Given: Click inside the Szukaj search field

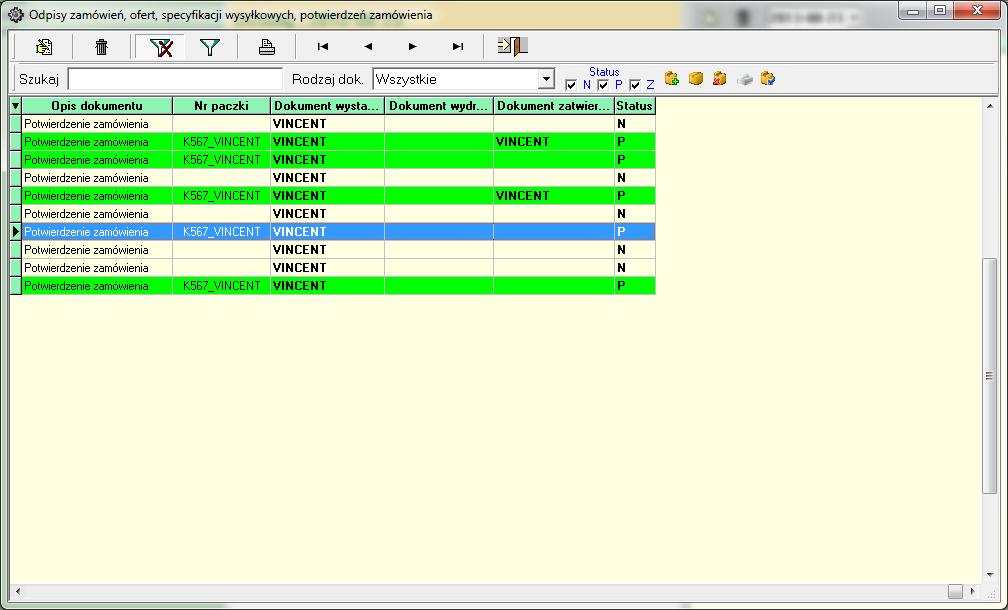Looking at the screenshot, I should [x=175, y=79].
